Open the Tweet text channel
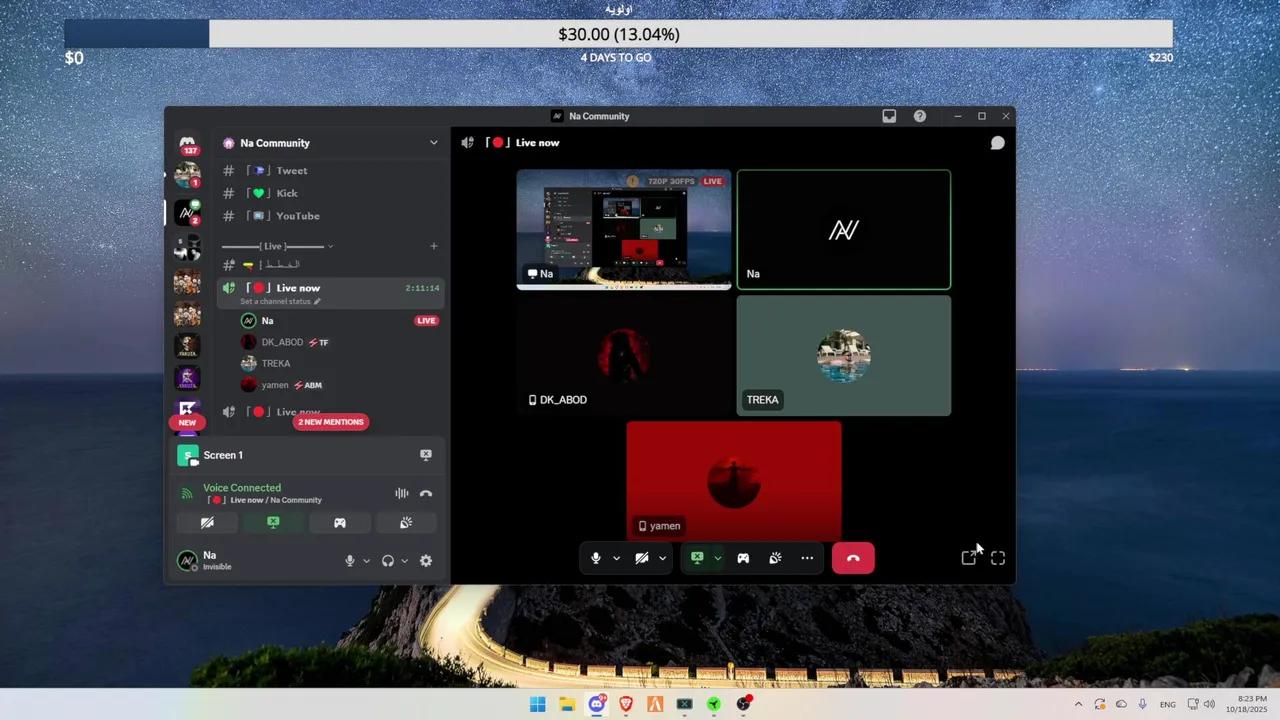Viewport: 1280px width, 720px height. (x=330, y=171)
